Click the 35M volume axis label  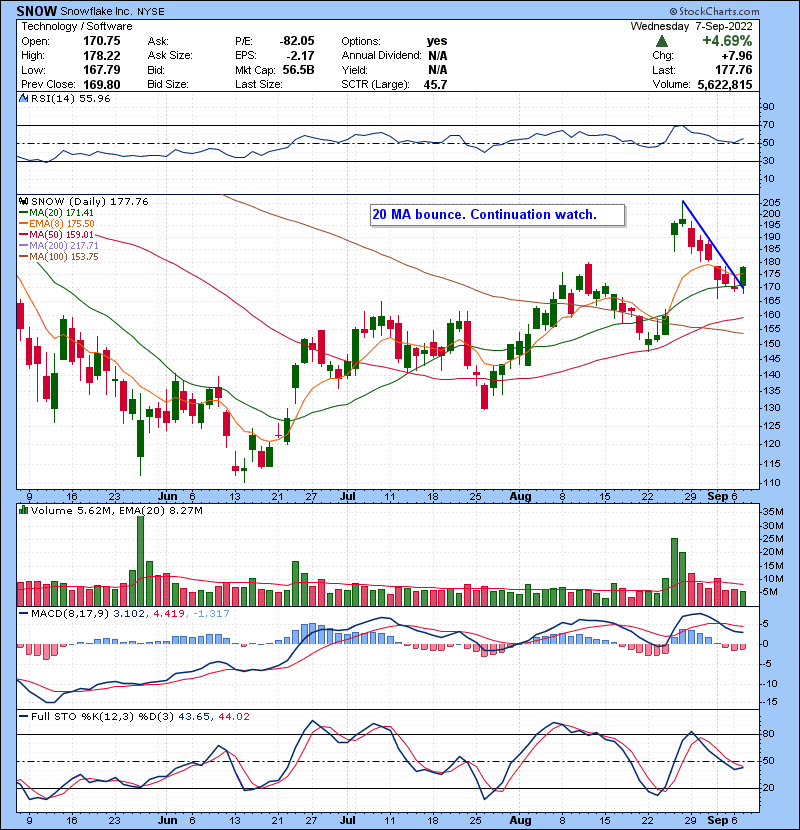pos(772,512)
